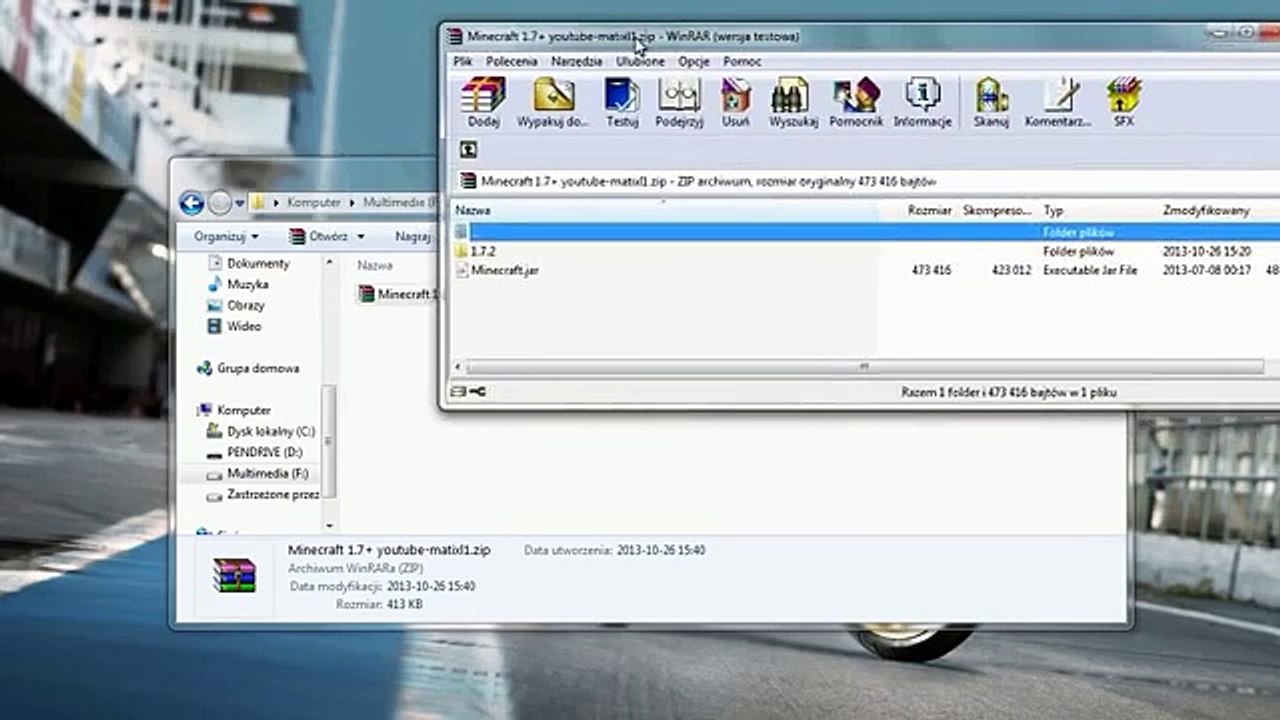Open the Plik menu
Viewport: 1280px width, 720px height.
tap(463, 61)
